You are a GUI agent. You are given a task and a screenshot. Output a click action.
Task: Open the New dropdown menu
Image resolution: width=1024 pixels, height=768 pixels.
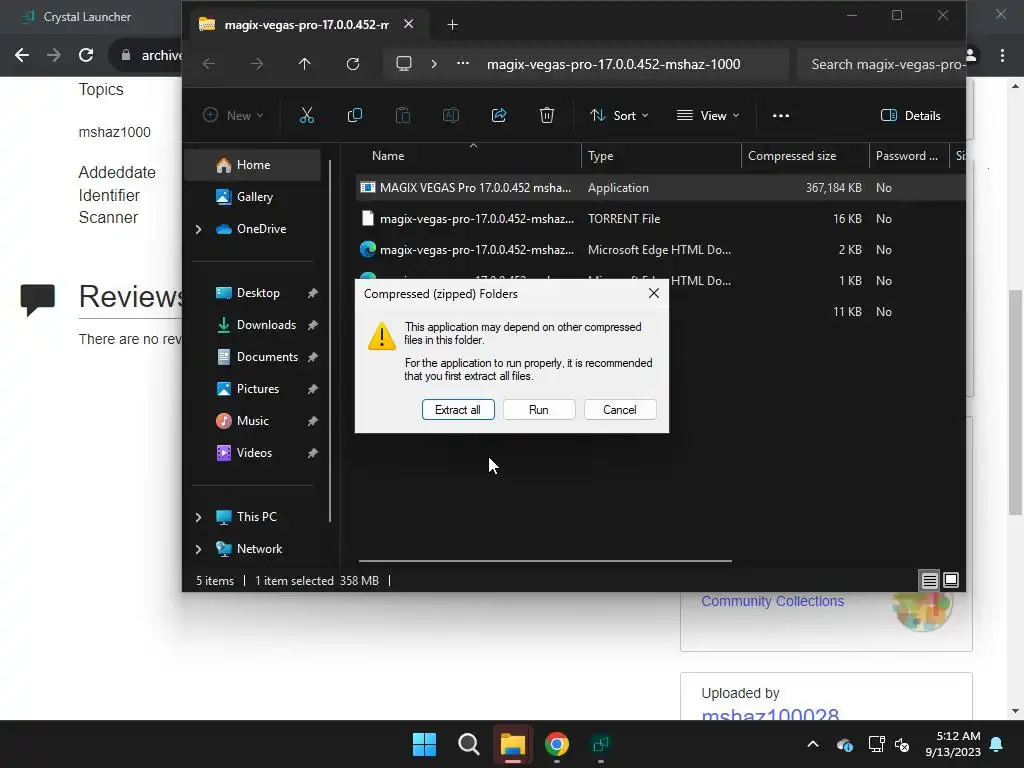(233, 116)
